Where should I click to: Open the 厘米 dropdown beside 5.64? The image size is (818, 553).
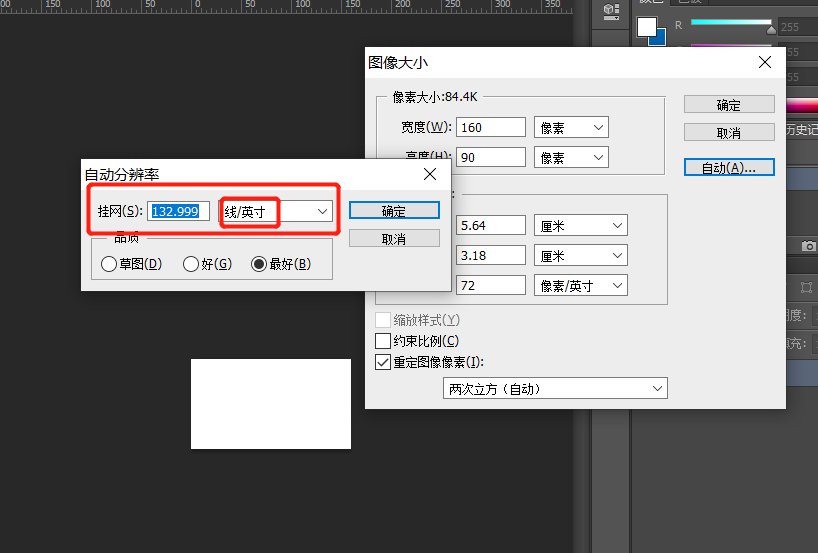click(581, 225)
